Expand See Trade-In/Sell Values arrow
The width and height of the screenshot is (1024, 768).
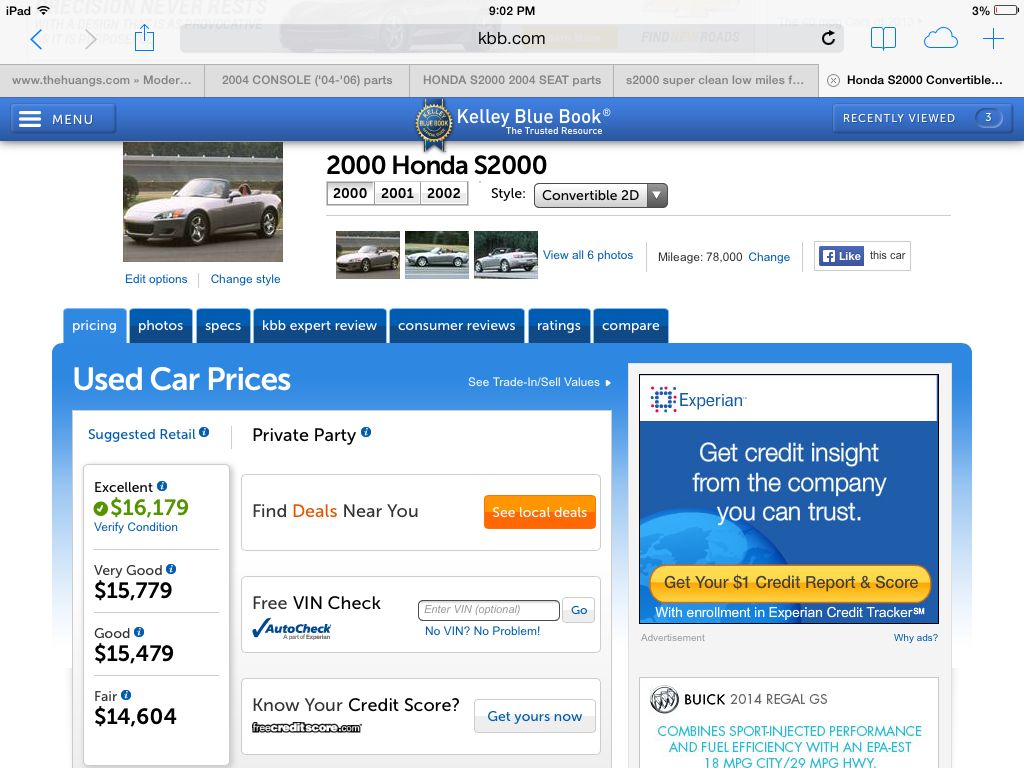coord(609,383)
